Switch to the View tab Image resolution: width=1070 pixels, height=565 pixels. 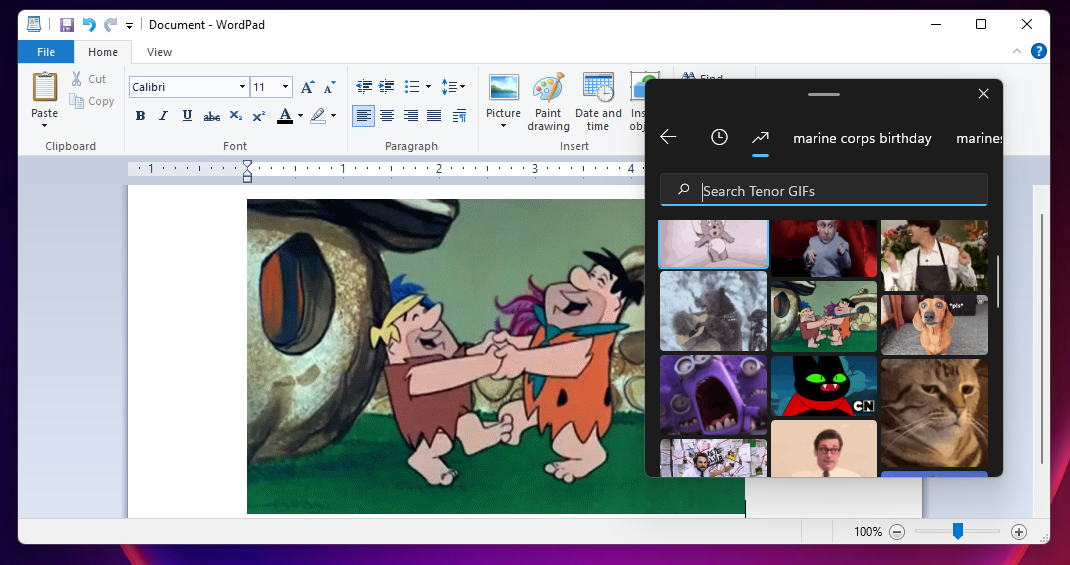pos(159,52)
